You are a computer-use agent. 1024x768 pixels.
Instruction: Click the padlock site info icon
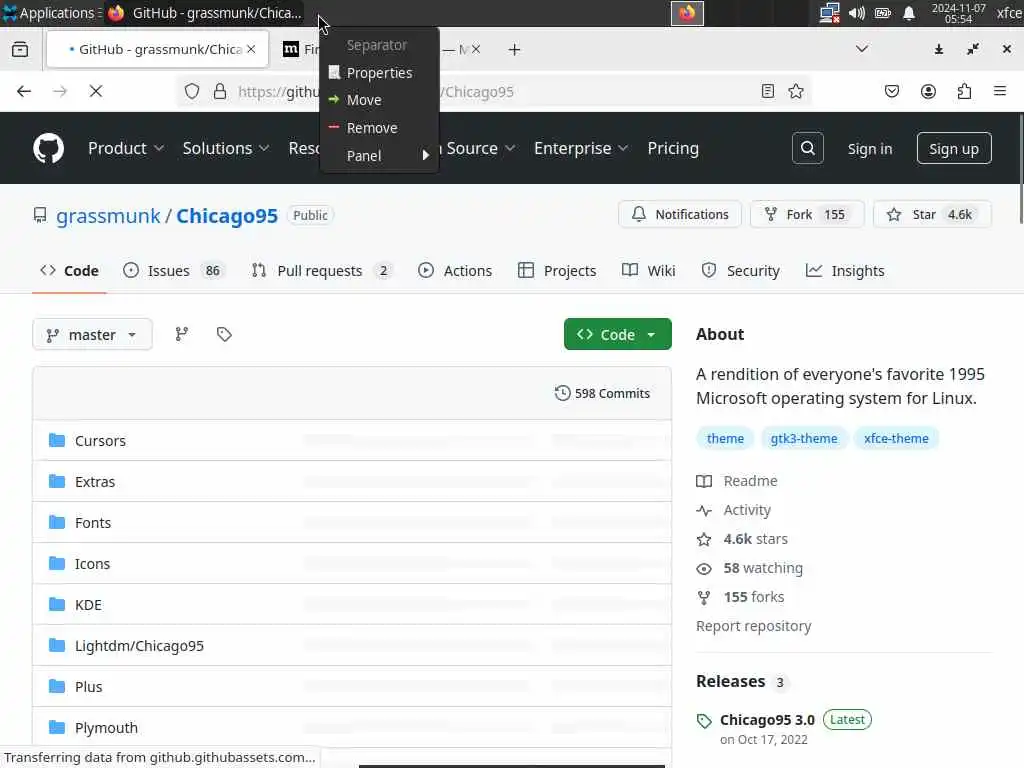[220, 91]
